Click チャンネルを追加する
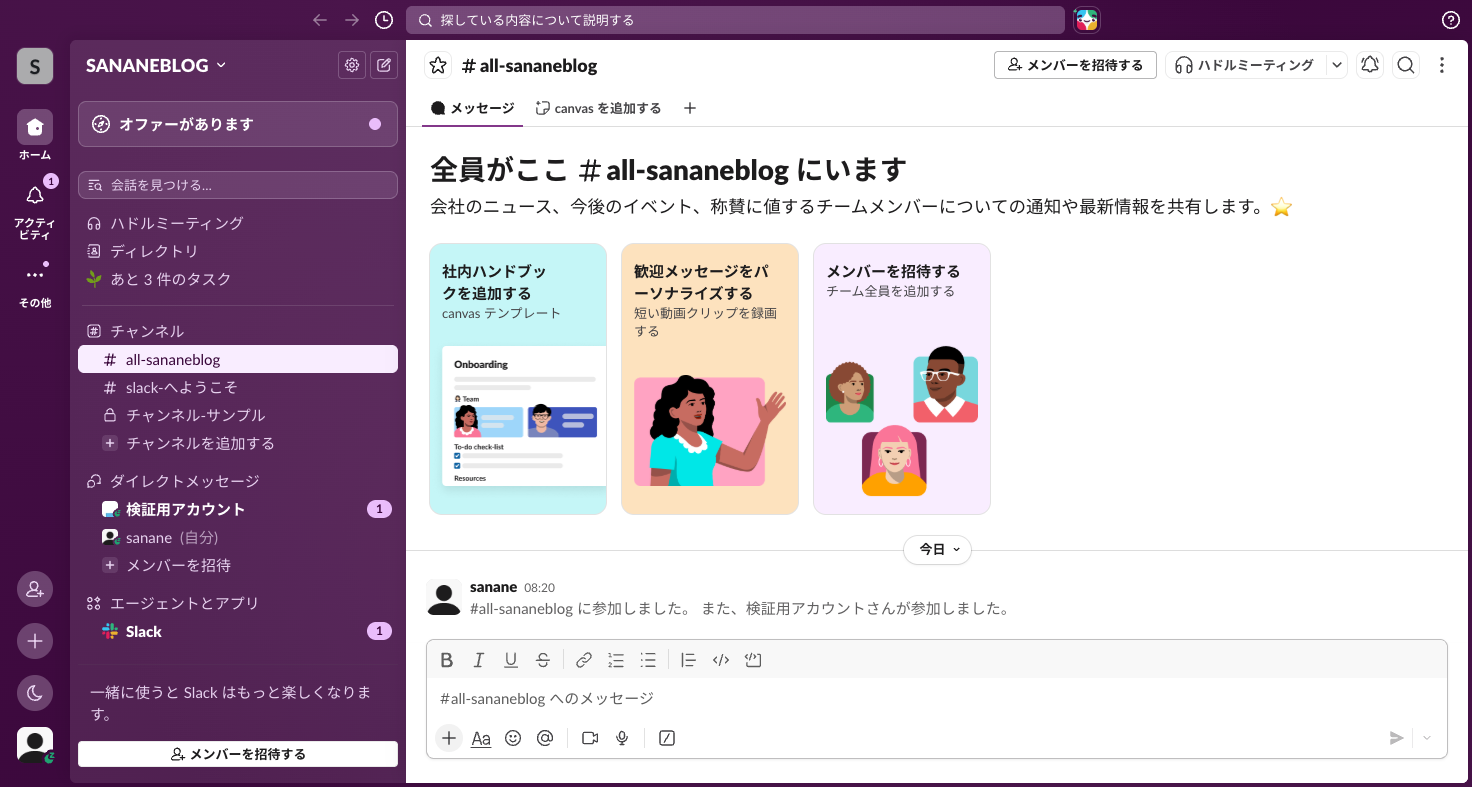The width and height of the screenshot is (1472, 787). pyautogui.click(x=238, y=443)
